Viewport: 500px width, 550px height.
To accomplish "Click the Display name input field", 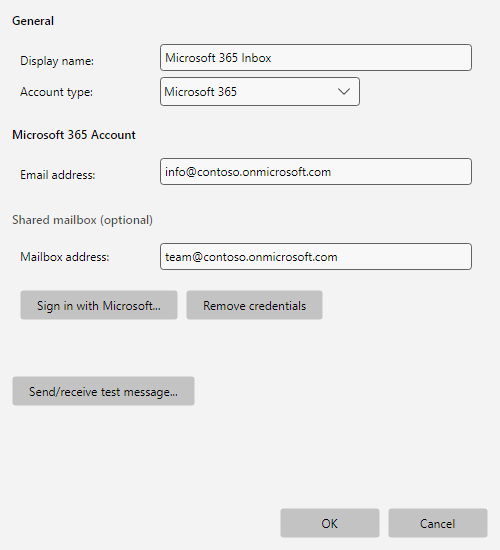I will pyautogui.click(x=316, y=58).
